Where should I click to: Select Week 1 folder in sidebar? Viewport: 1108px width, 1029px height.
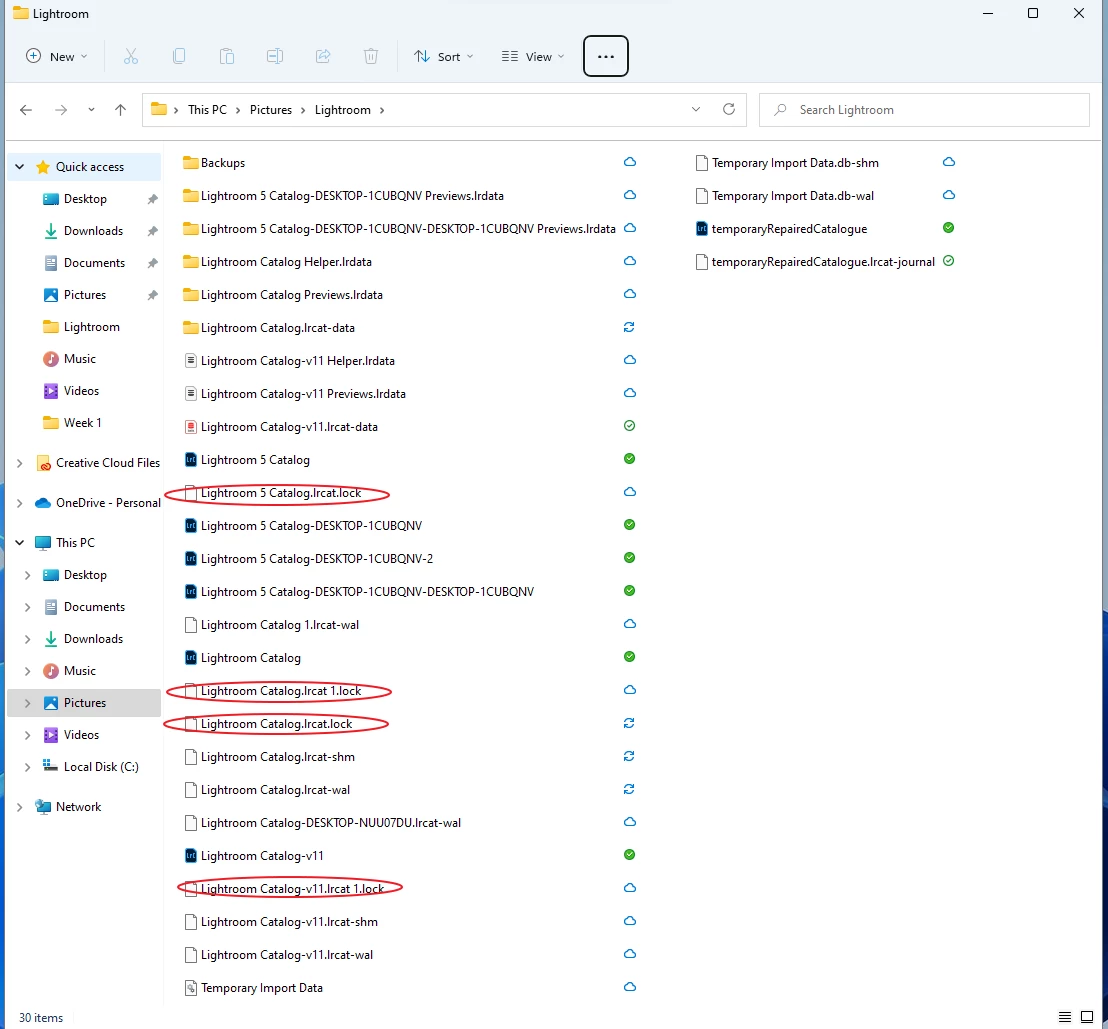click(x=82, y=423)
